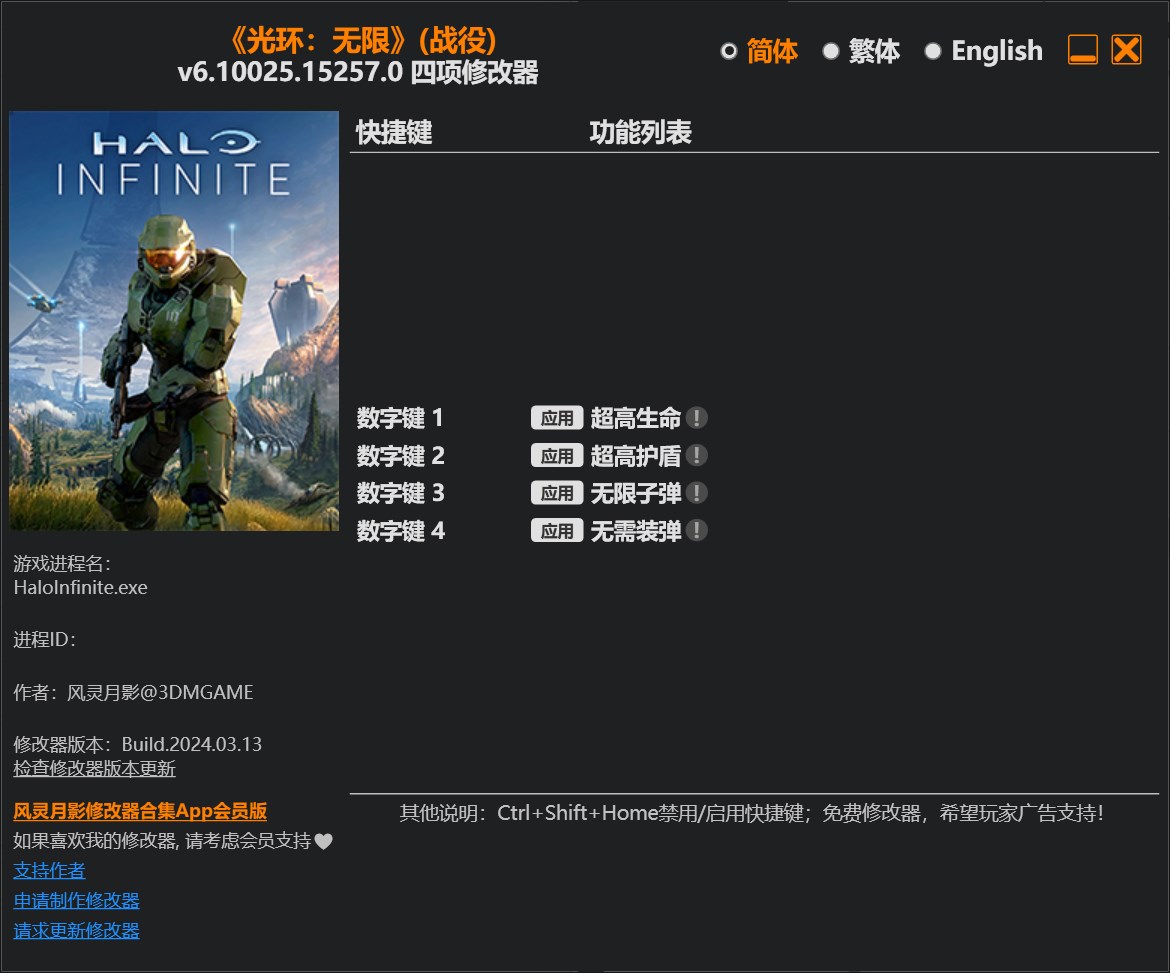
Task: Apply the 无需装弹 cheat
Action: (557, 531)
